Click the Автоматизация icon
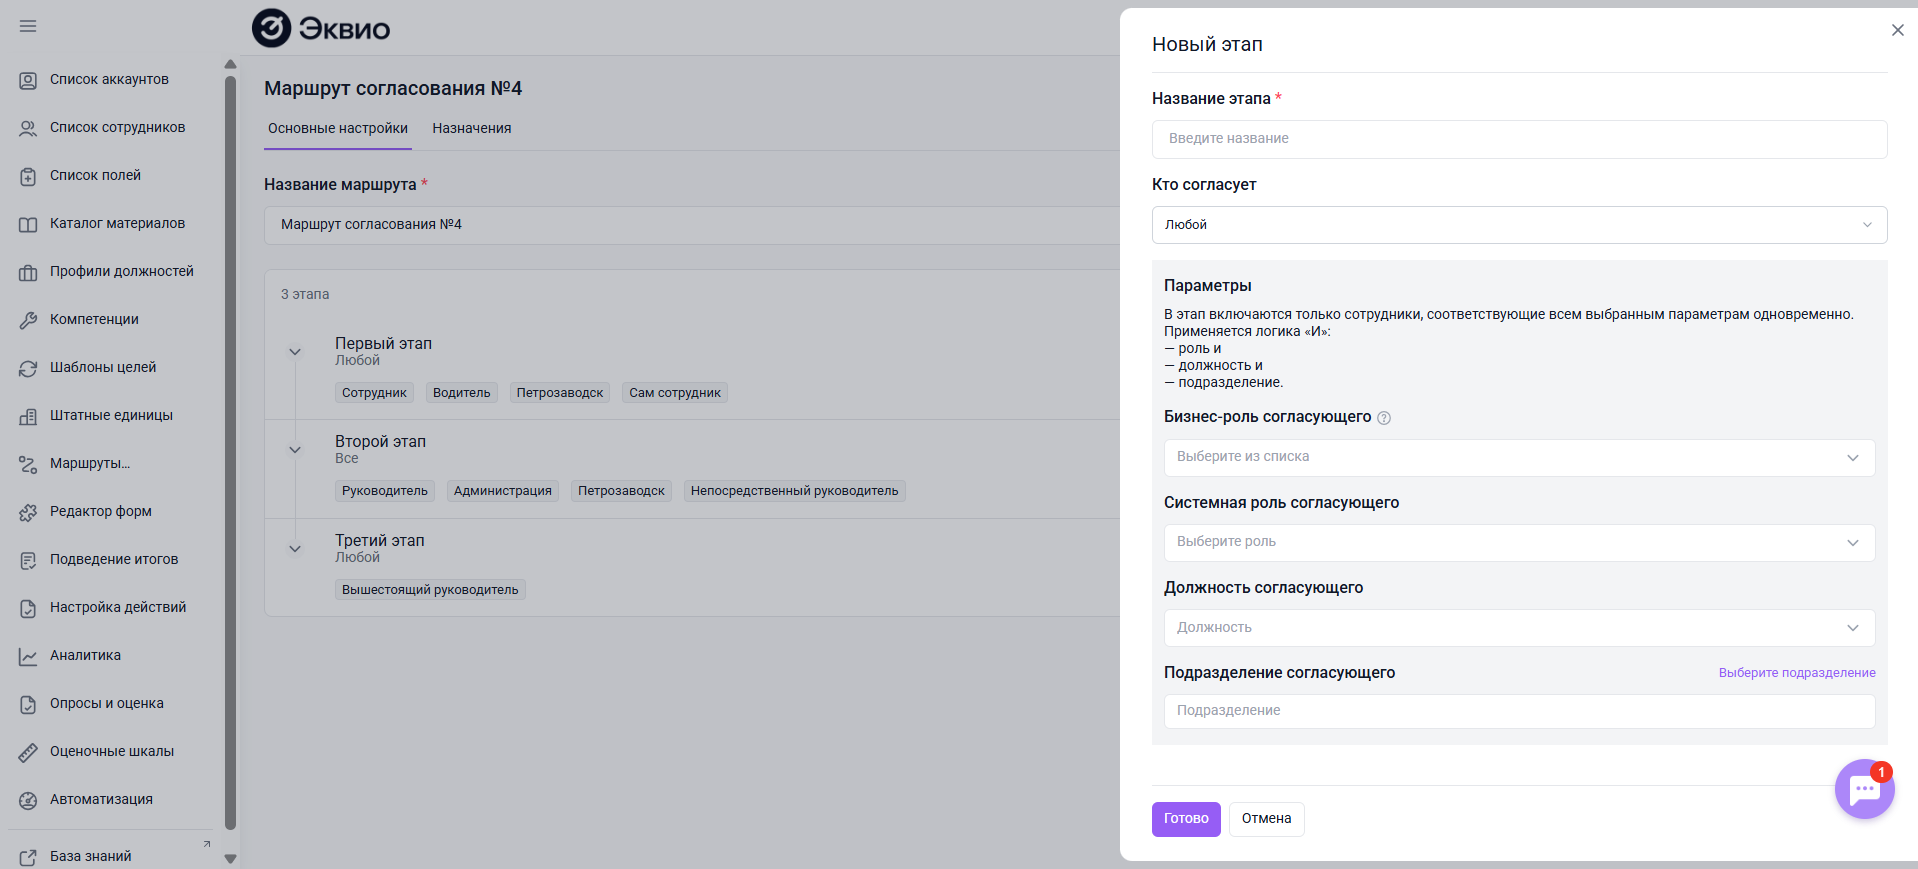This screenshot has width=1918, height=869. 28,800
